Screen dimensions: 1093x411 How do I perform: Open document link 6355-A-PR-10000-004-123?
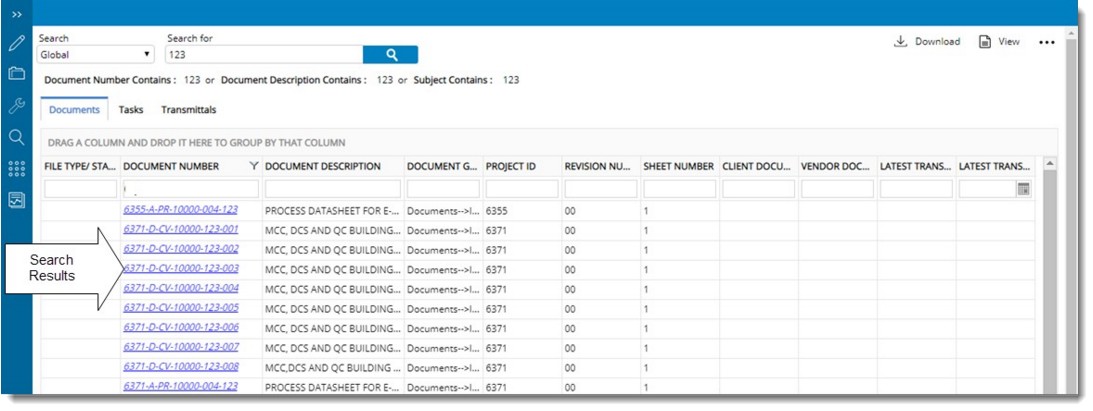[180, 210]
